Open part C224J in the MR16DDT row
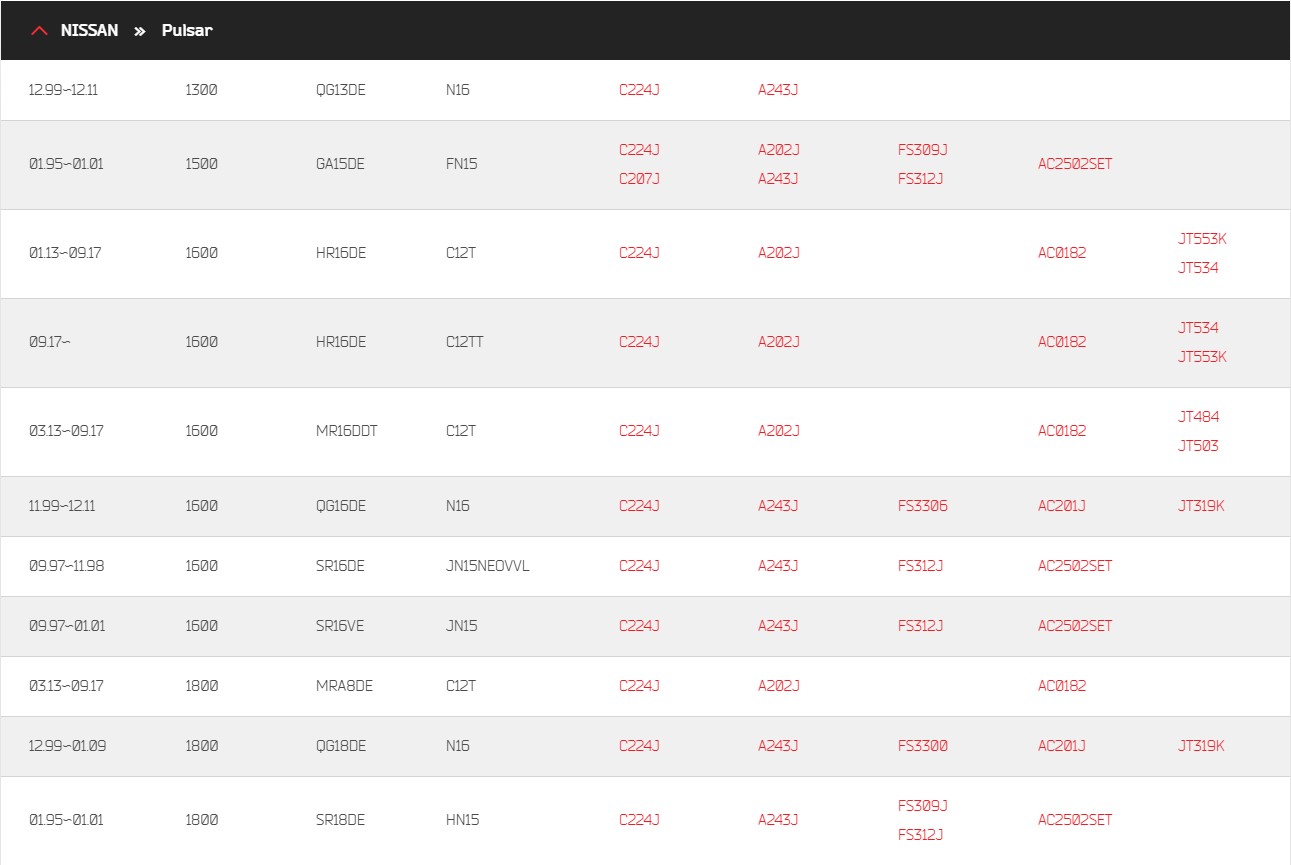This screenshot has width=1291, height=865. click(639, 431)
